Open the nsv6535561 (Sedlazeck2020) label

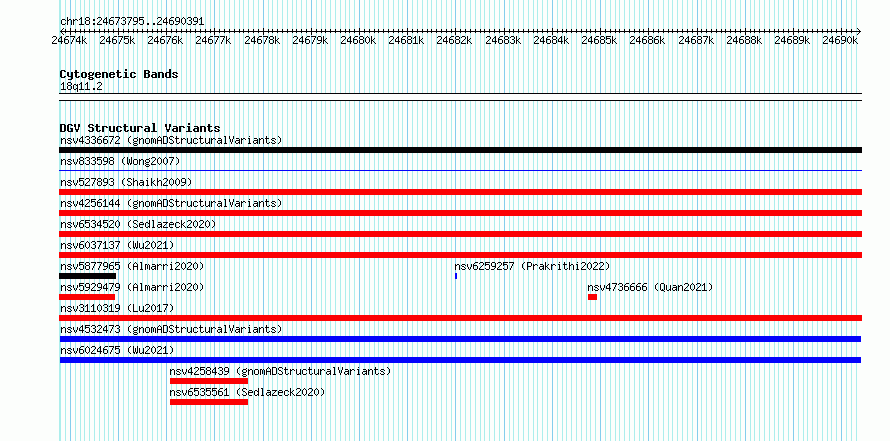(x=247, y=392)
